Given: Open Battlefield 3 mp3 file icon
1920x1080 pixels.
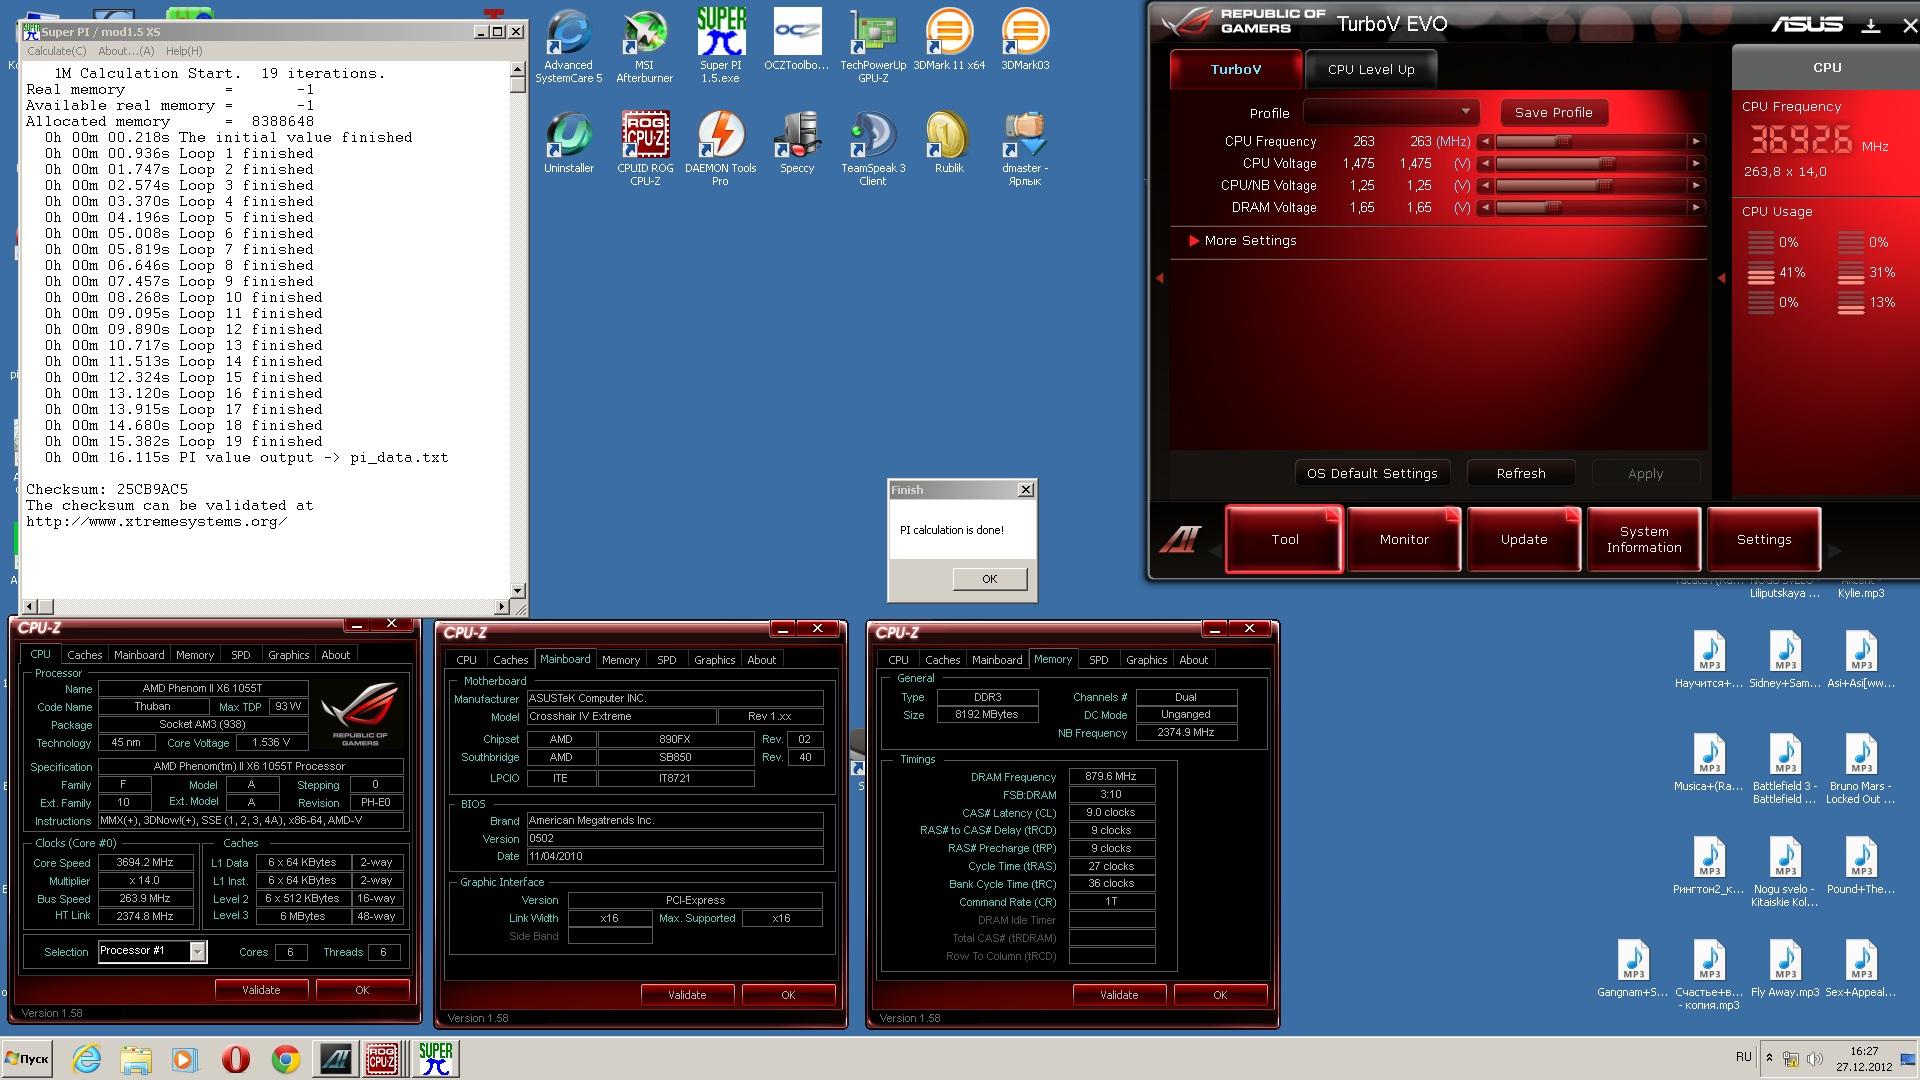Looking at the screenshot, I should point(1785,769).
